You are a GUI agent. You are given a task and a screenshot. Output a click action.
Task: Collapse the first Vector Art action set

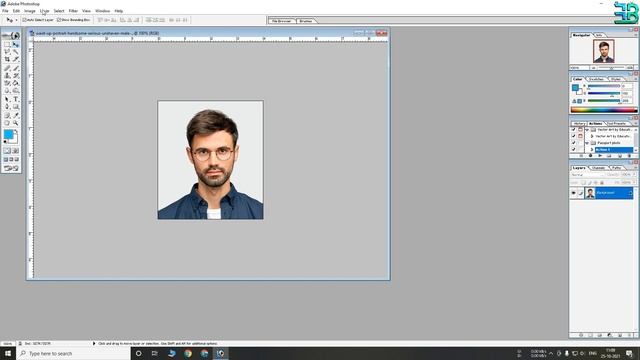[587, 130]
